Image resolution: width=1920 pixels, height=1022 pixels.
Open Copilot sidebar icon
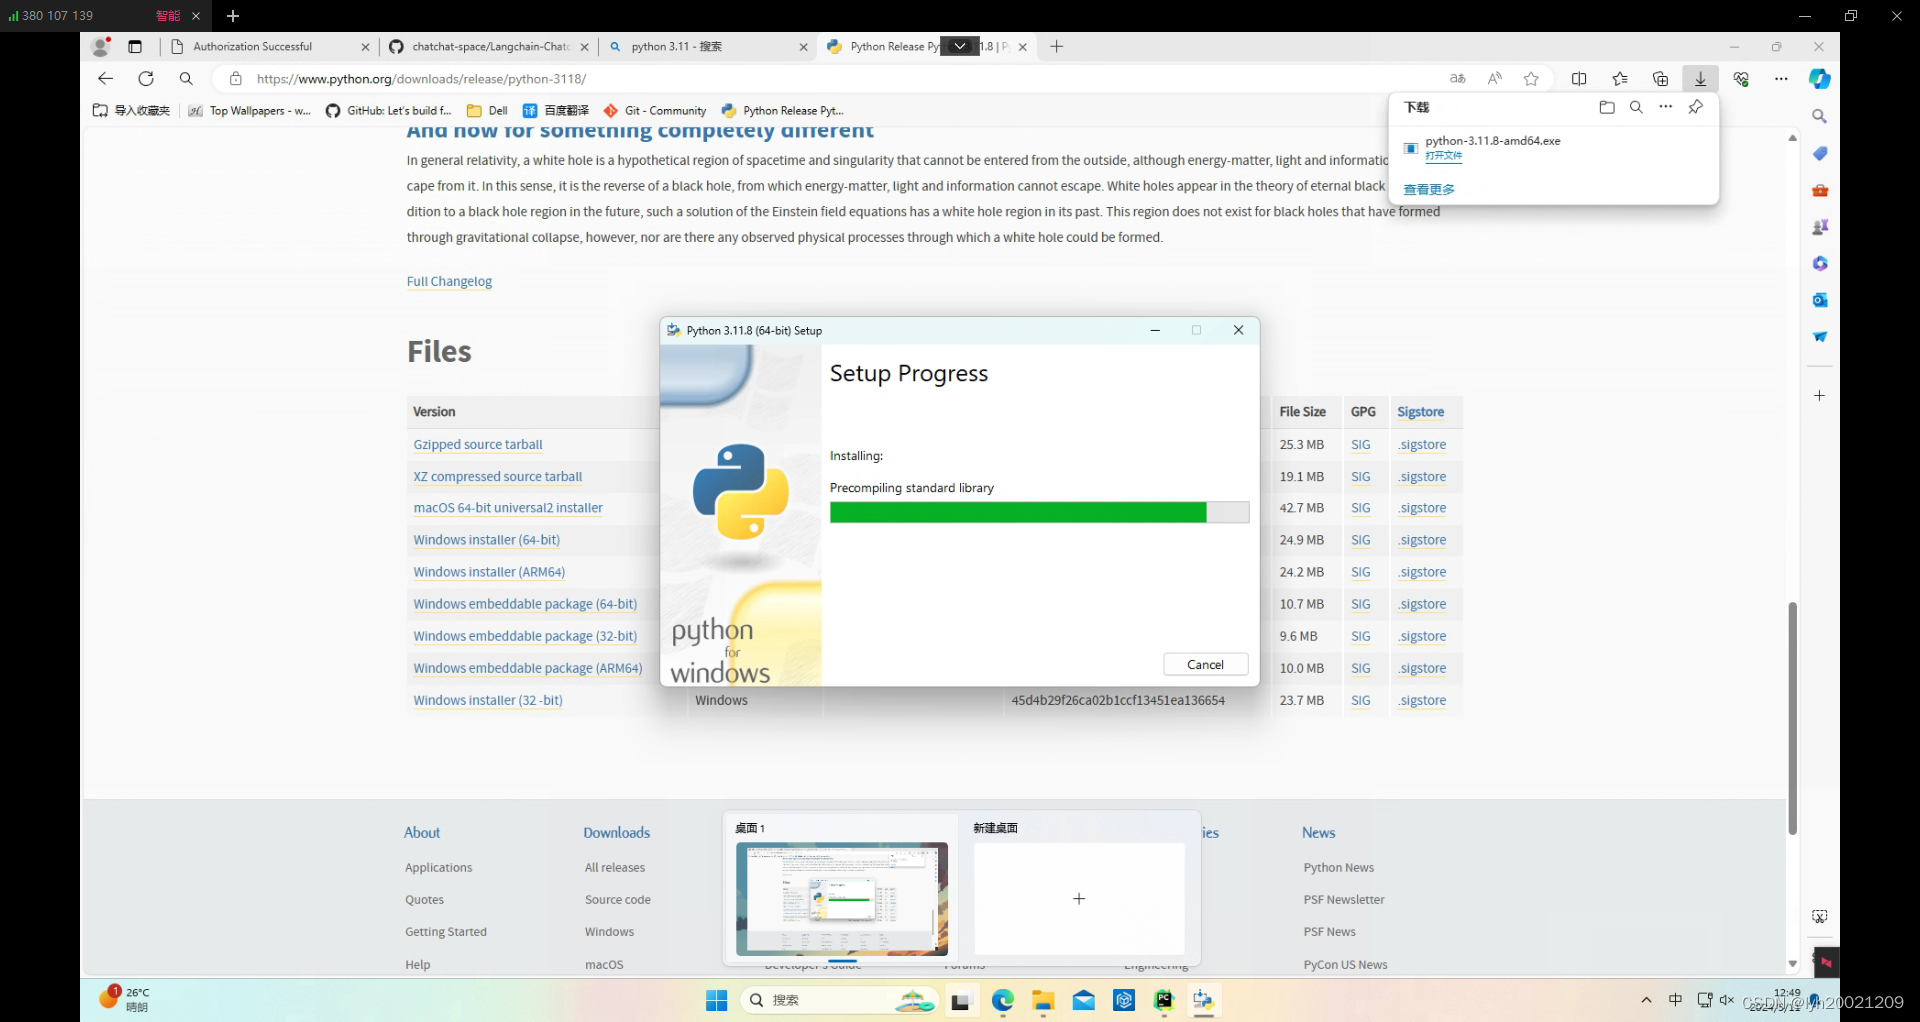1820,79
